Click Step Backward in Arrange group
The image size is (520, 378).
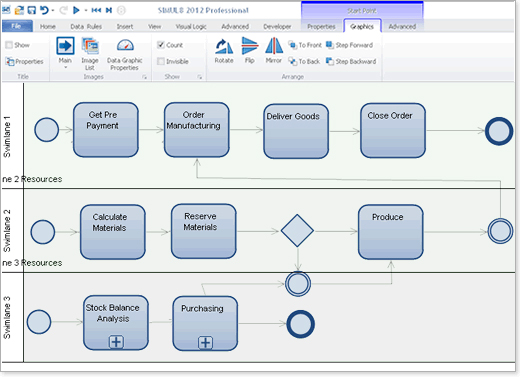point(351,61)
